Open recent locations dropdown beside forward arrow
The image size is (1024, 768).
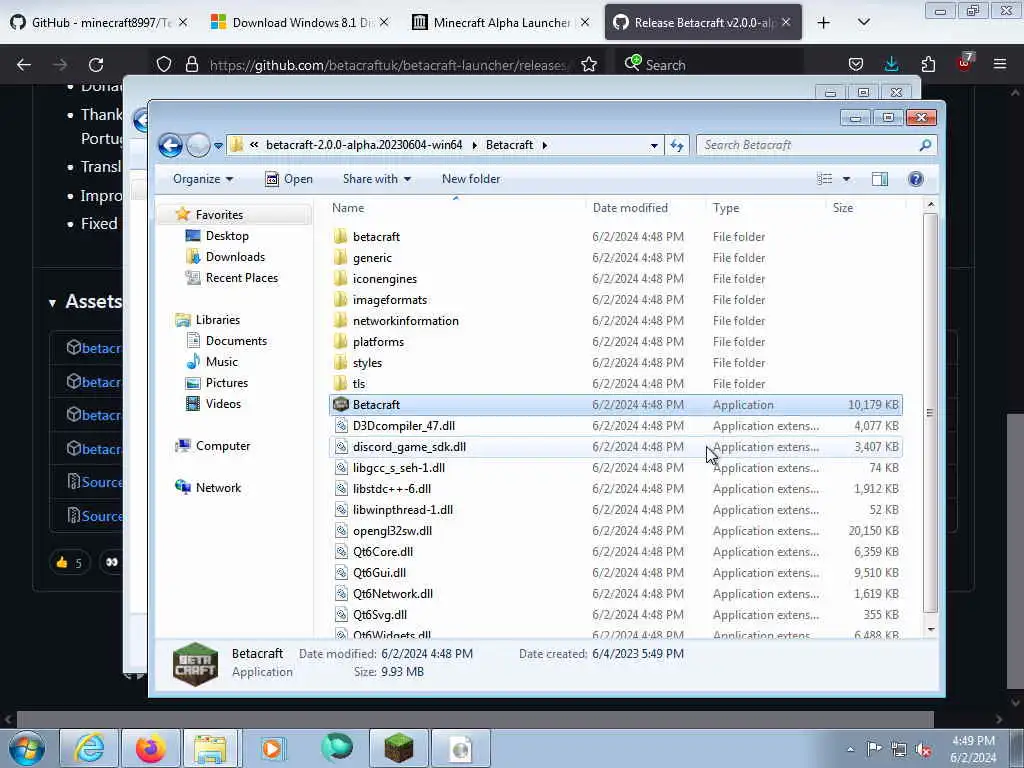(x=218, y=146)
